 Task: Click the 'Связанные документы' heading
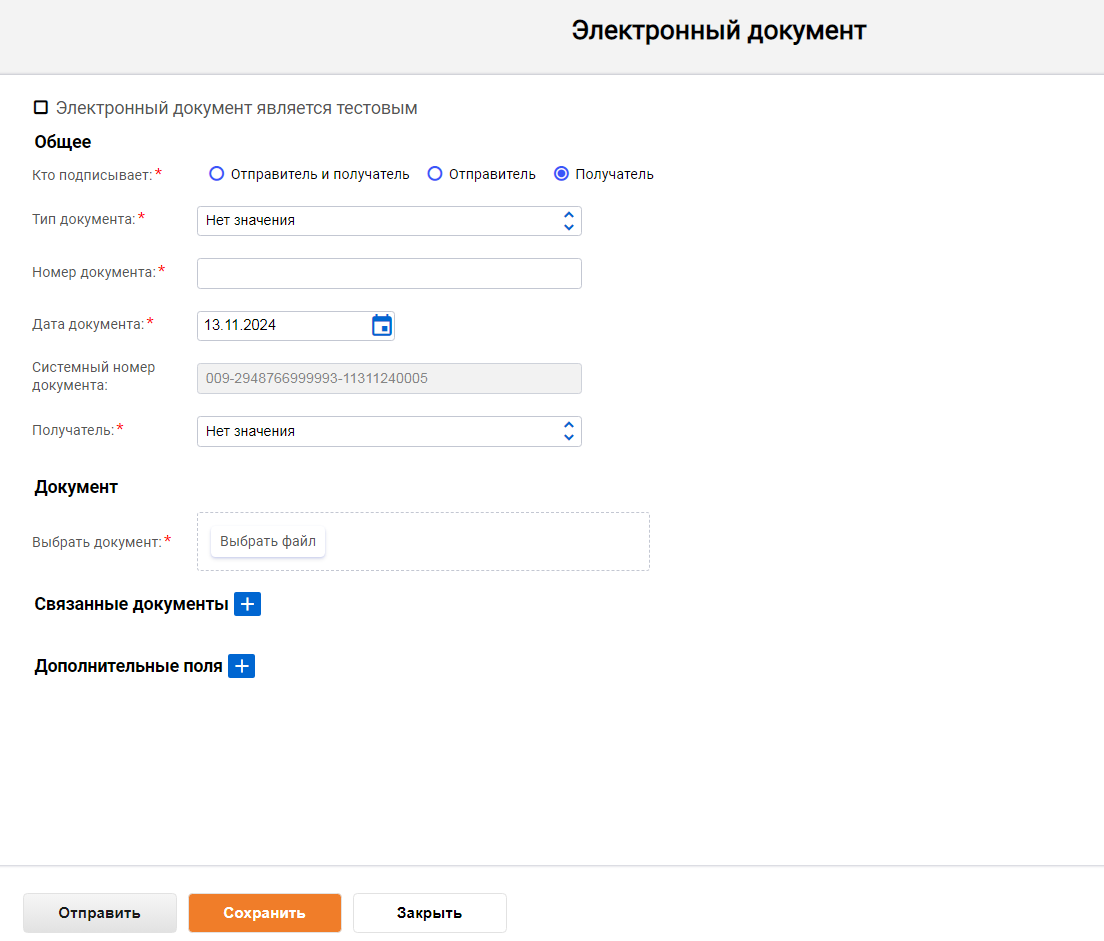(x=132, y=604)
